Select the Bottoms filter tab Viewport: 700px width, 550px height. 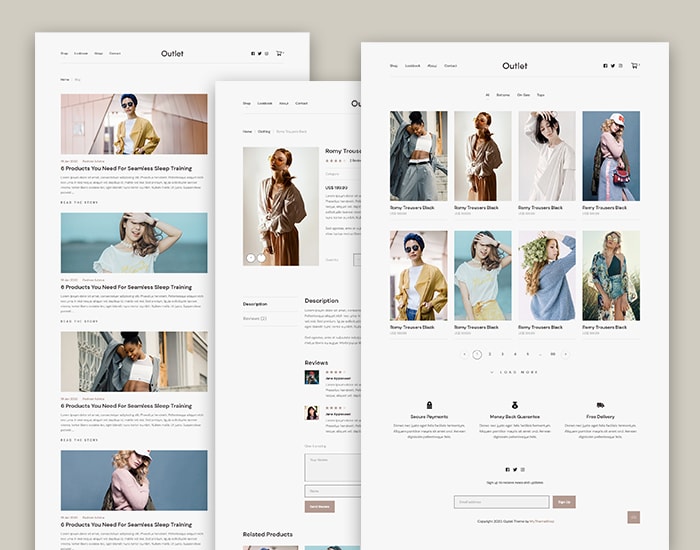(x=503, y=95)
